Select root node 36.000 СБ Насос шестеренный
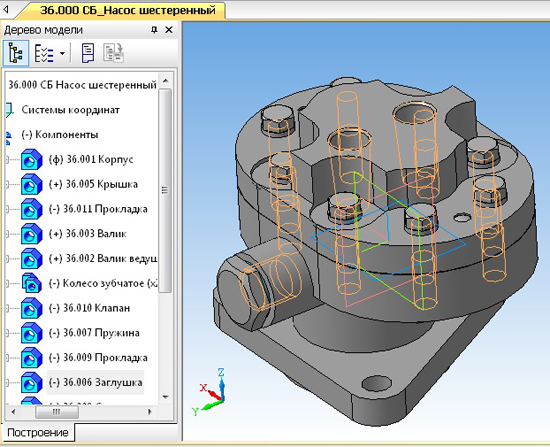The height and width of the screenshot is (447, 550). click(82, 85)
